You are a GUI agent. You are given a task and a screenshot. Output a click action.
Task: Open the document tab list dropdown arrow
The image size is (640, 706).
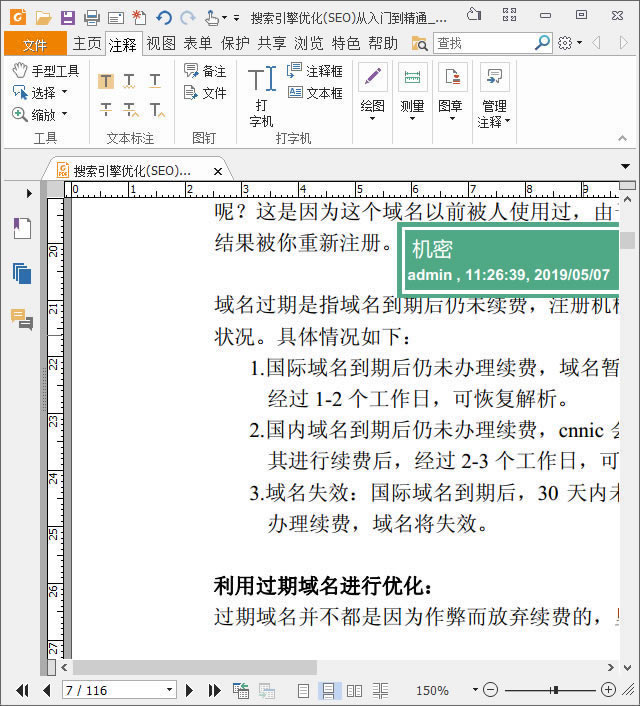pyautogui.click(x=625, y=167)
